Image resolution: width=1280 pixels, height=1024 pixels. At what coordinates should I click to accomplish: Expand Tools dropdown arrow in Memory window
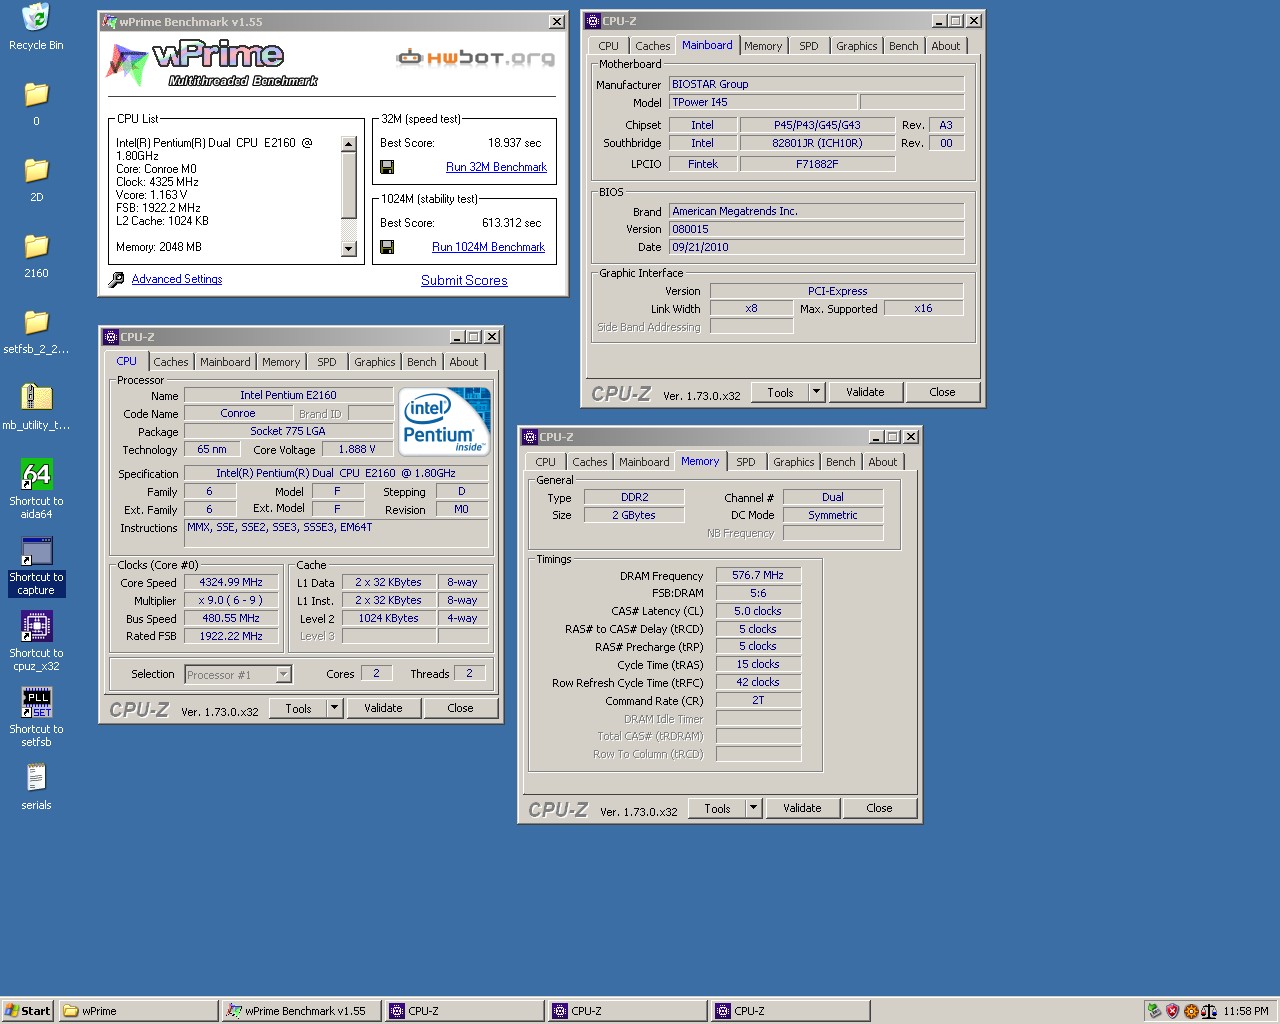pos(754,808)
